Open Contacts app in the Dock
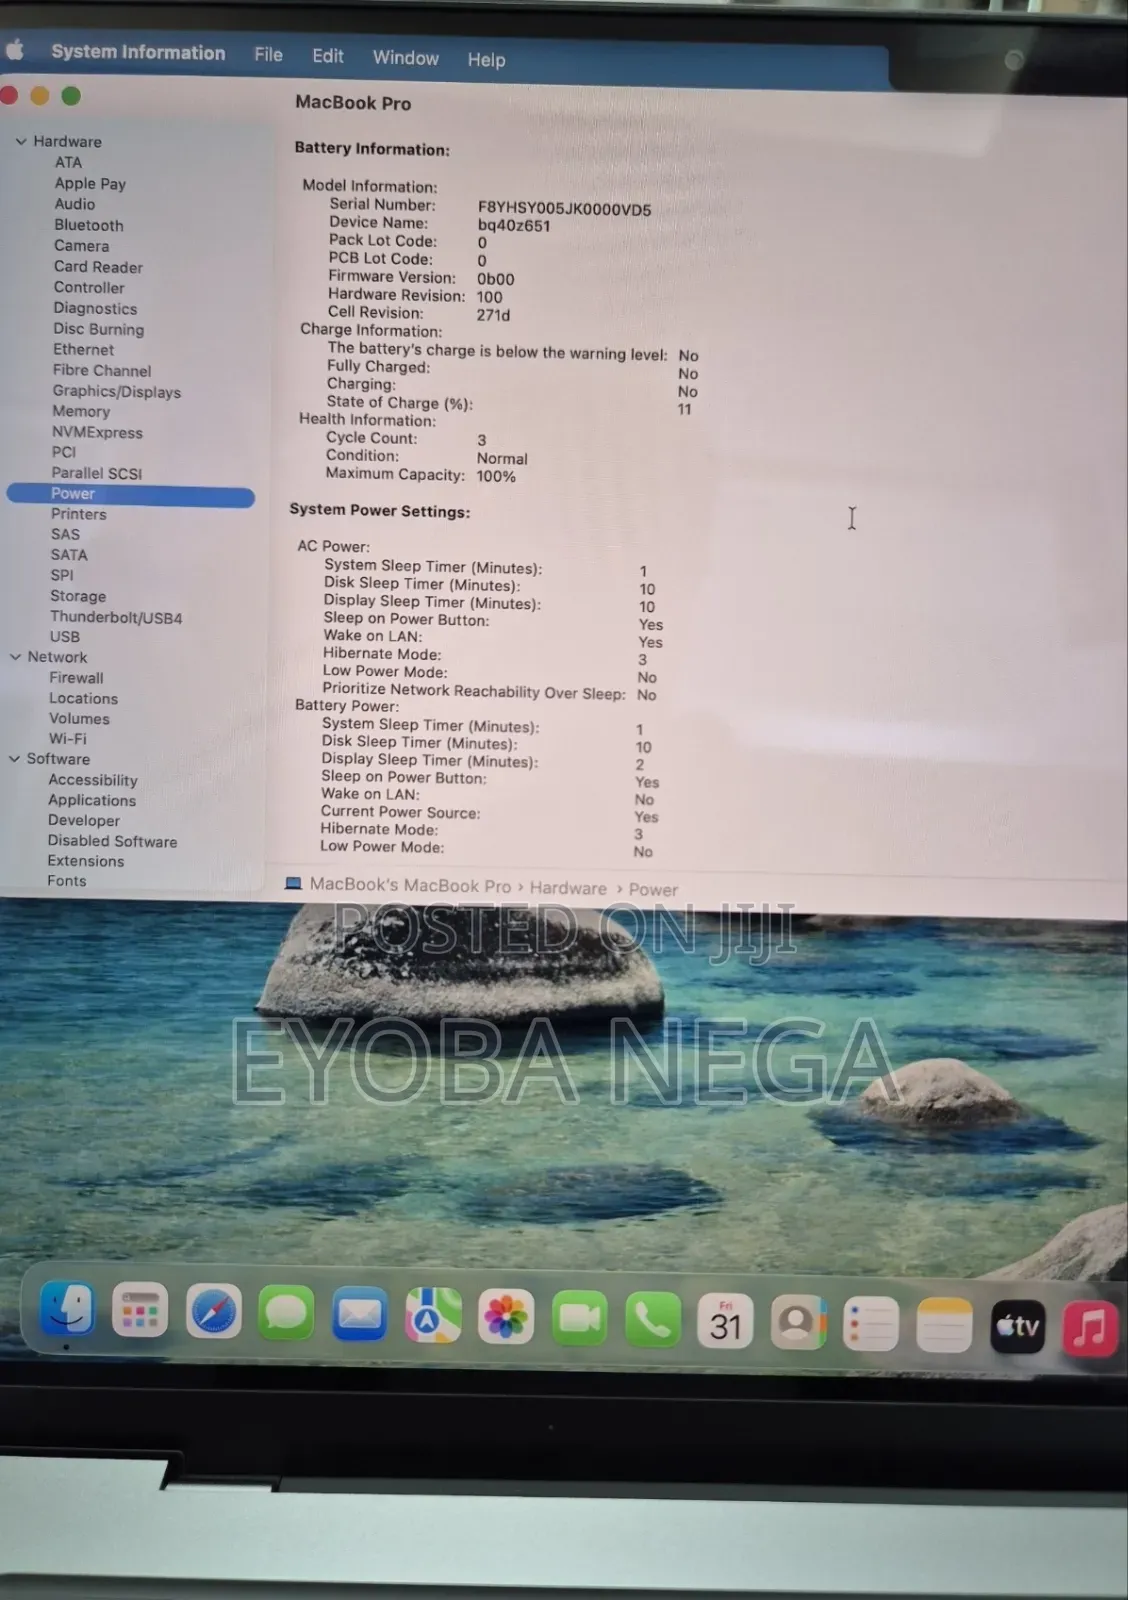Image resolution: width=1128 pixels, height=1600 pixels. [798, 1324]
